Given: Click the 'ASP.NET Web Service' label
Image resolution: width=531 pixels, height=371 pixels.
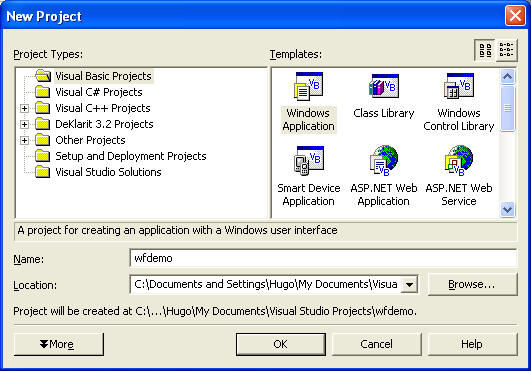Looking at the screenshot, I should coord(459,195).
